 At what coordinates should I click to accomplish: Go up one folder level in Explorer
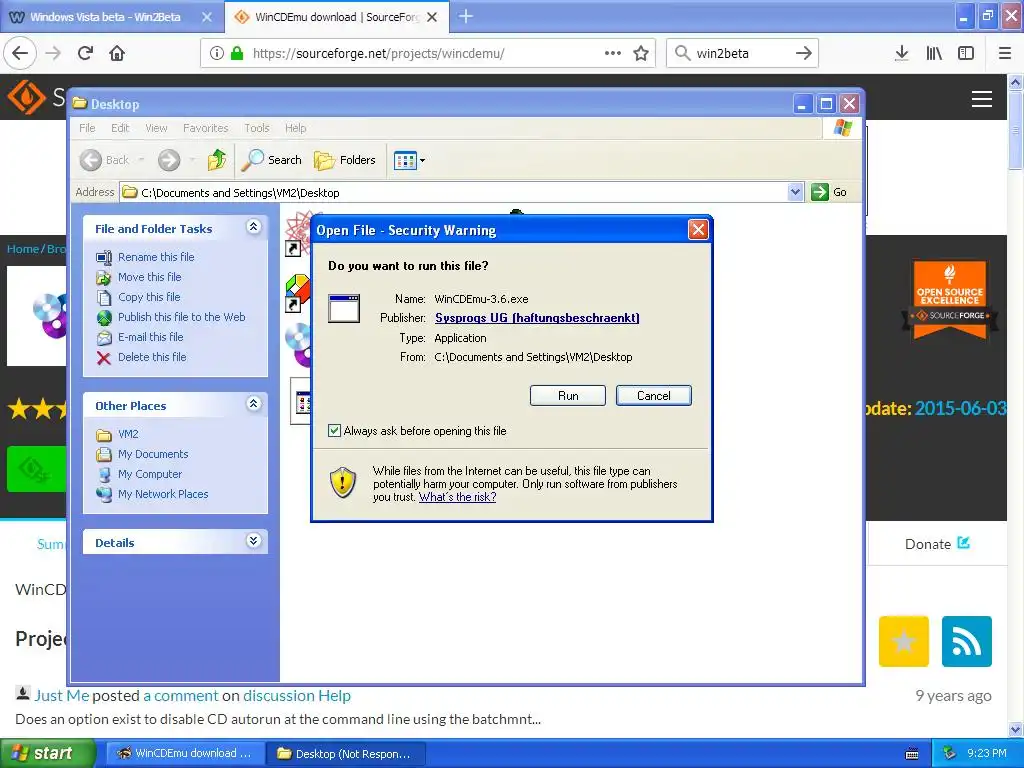coord(217,160)
